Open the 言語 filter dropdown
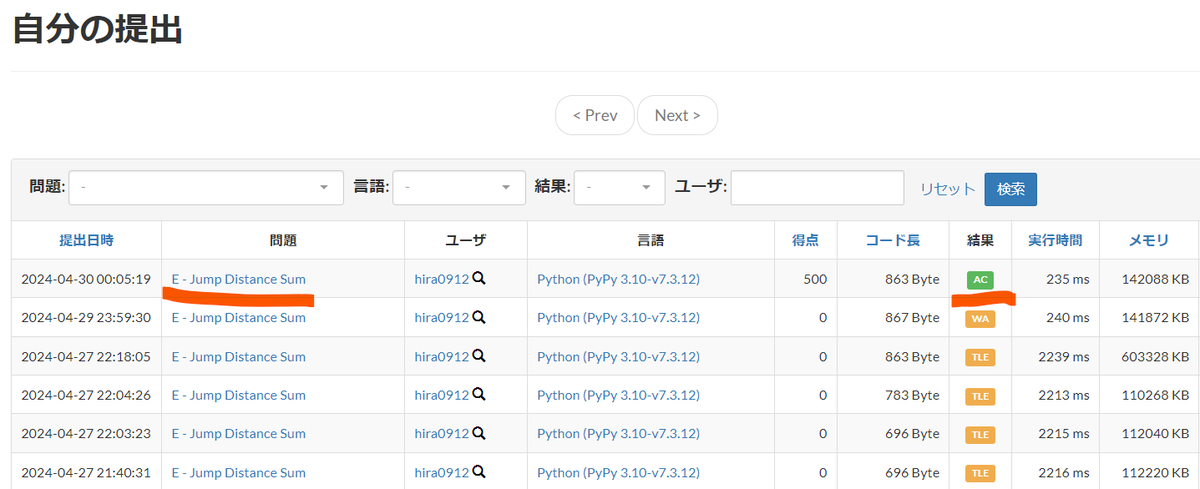 (459, 187)
